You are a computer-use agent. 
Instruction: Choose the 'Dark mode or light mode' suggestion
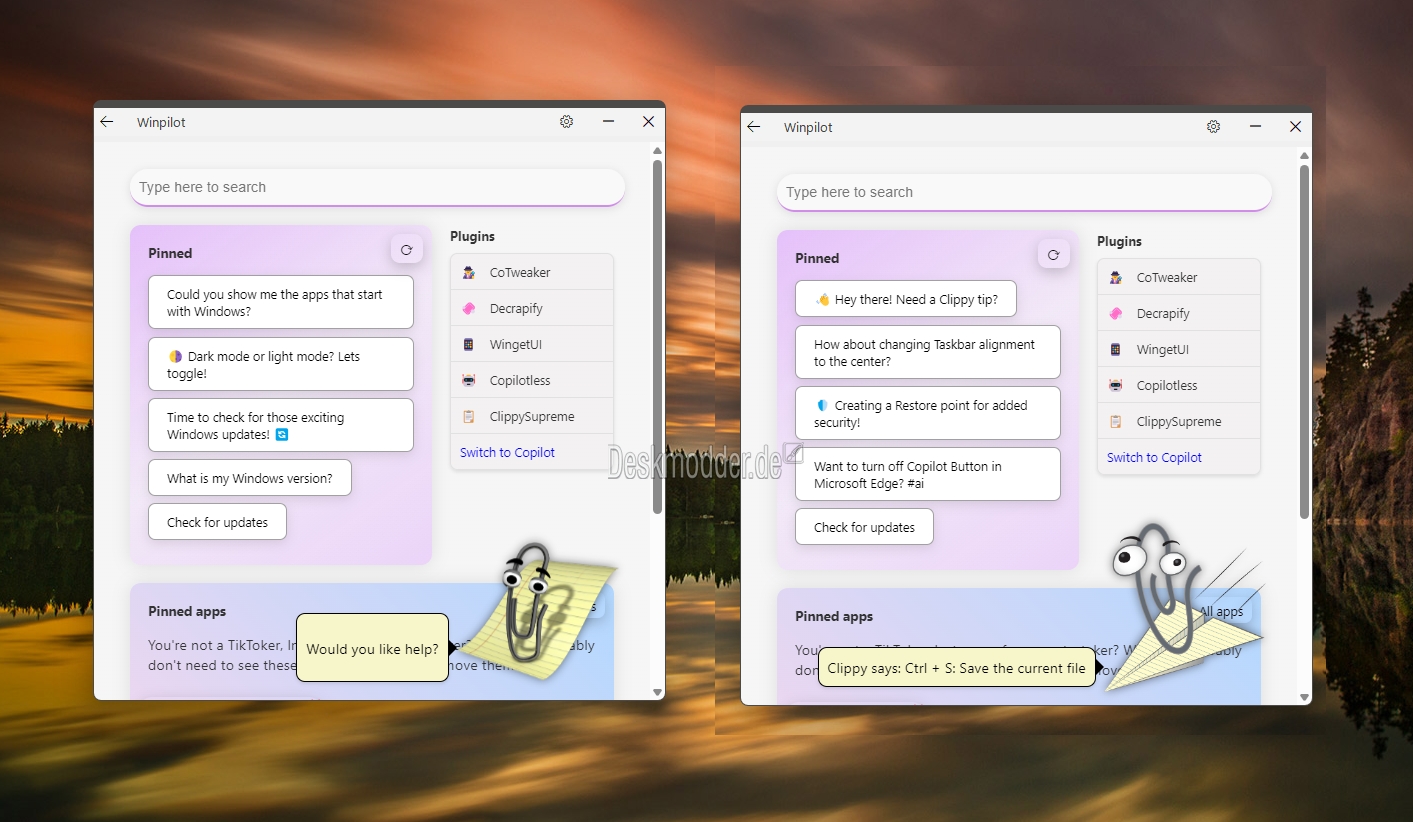click(x=281, y=364)
